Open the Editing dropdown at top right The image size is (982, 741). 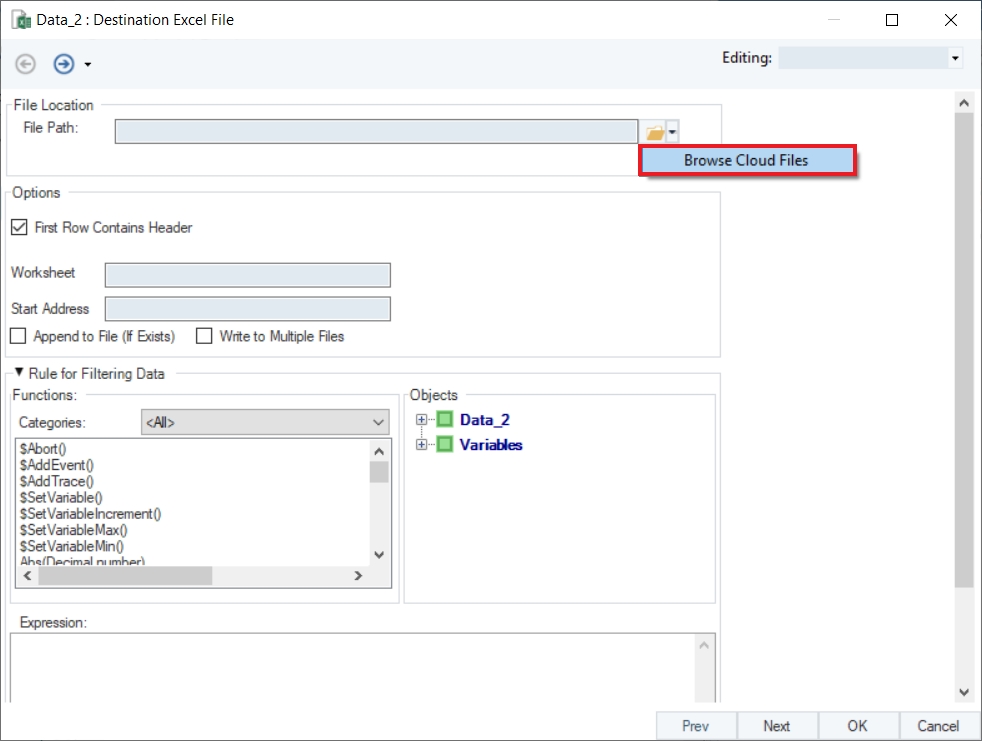point(870,59)
